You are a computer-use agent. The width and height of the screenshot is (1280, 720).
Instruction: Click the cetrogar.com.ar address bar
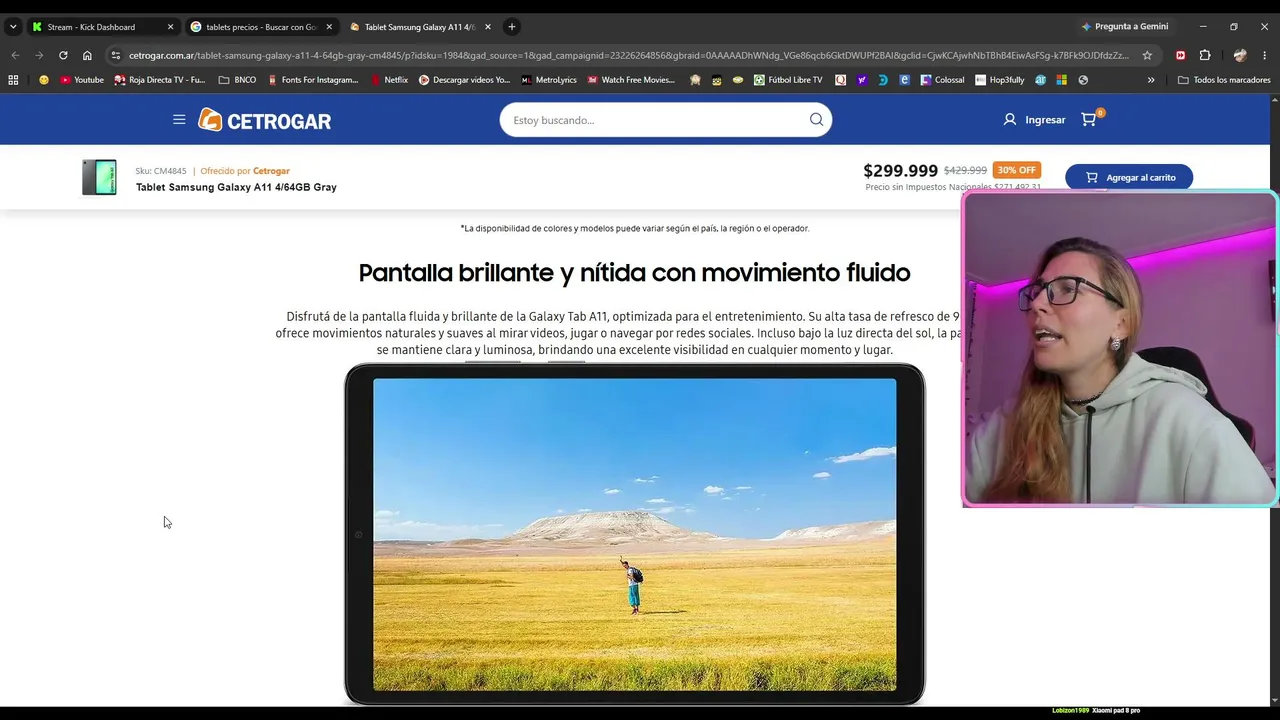(x=628, y=55)
